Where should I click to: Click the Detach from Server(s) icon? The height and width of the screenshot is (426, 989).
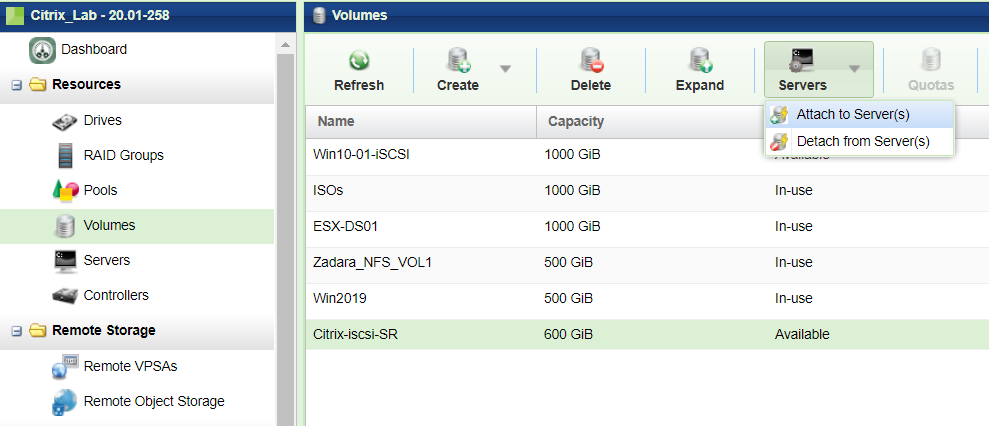click(780, 141)
